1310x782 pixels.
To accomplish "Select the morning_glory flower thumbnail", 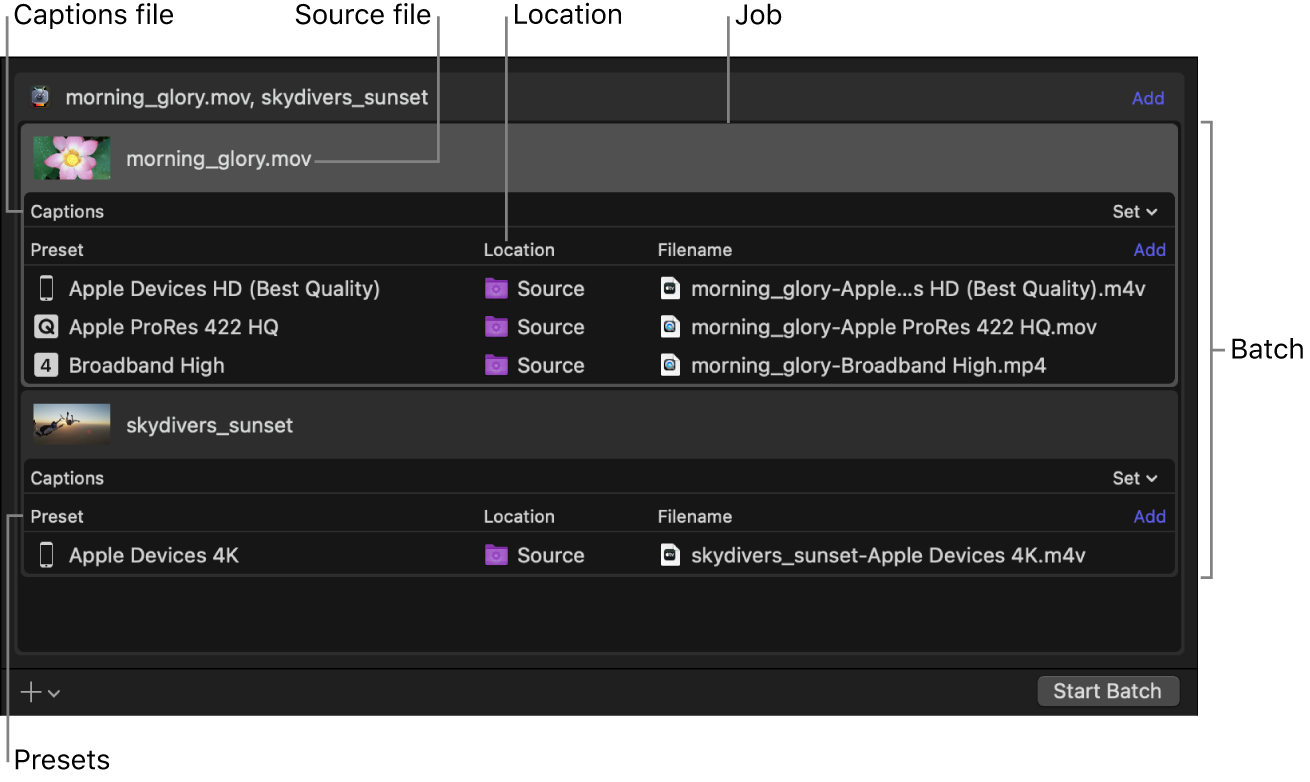I will 72,158.
